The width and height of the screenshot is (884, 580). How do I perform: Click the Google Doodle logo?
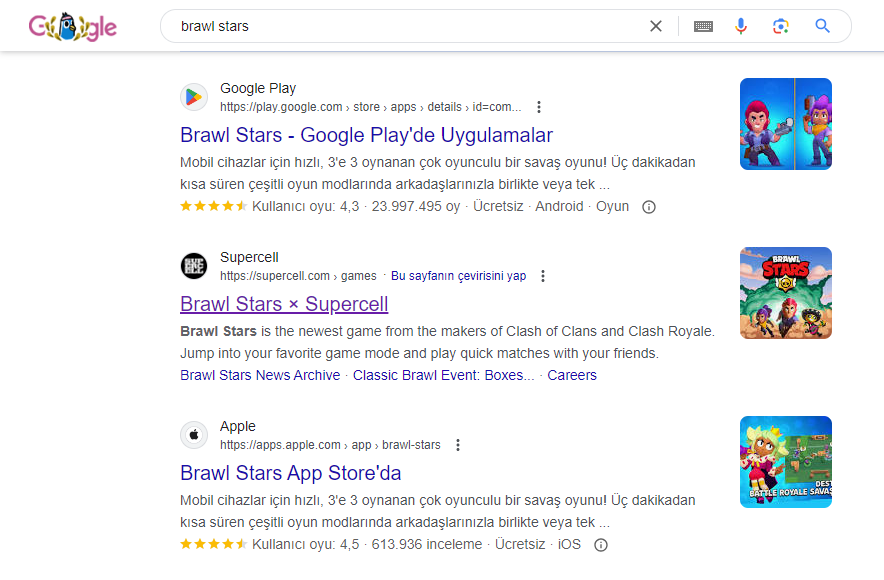(x=72, y=26)
